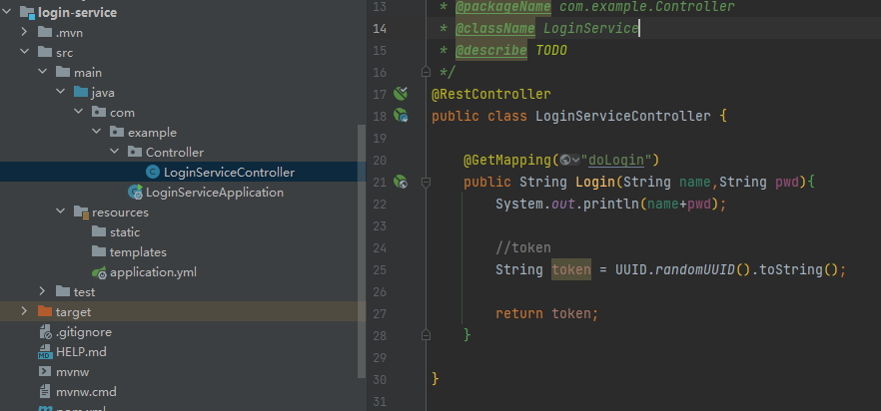Collapse the login-service project root
Image resolution: width=881 pixels, height=411 pixels.
point(7,12)
